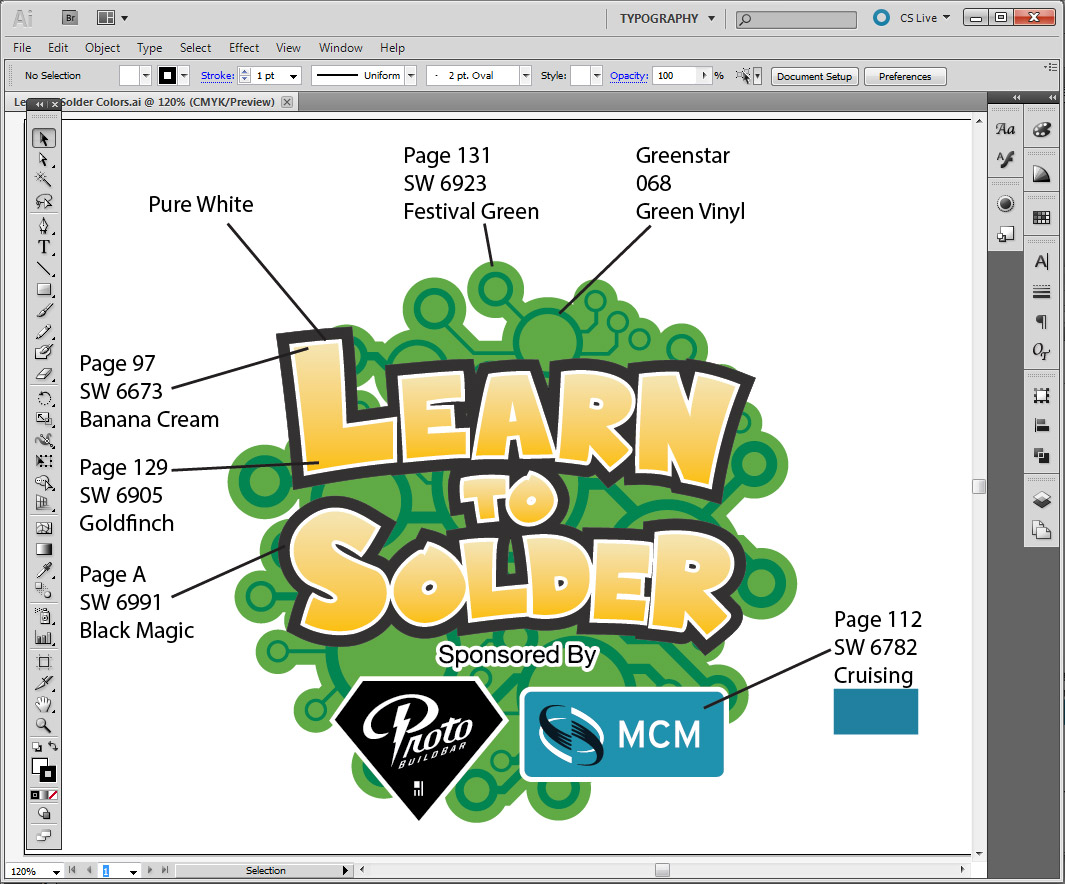Click the stroke color swatch in control bar
Screen dimensions: 1065x884
(167, 75)
